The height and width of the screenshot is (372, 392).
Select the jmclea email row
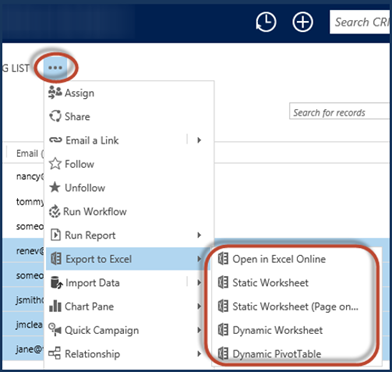tap(23, 324)
